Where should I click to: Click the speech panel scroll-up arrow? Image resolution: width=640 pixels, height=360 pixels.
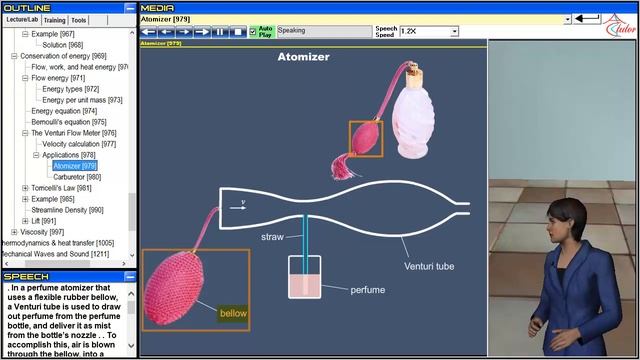pos(131,293)
